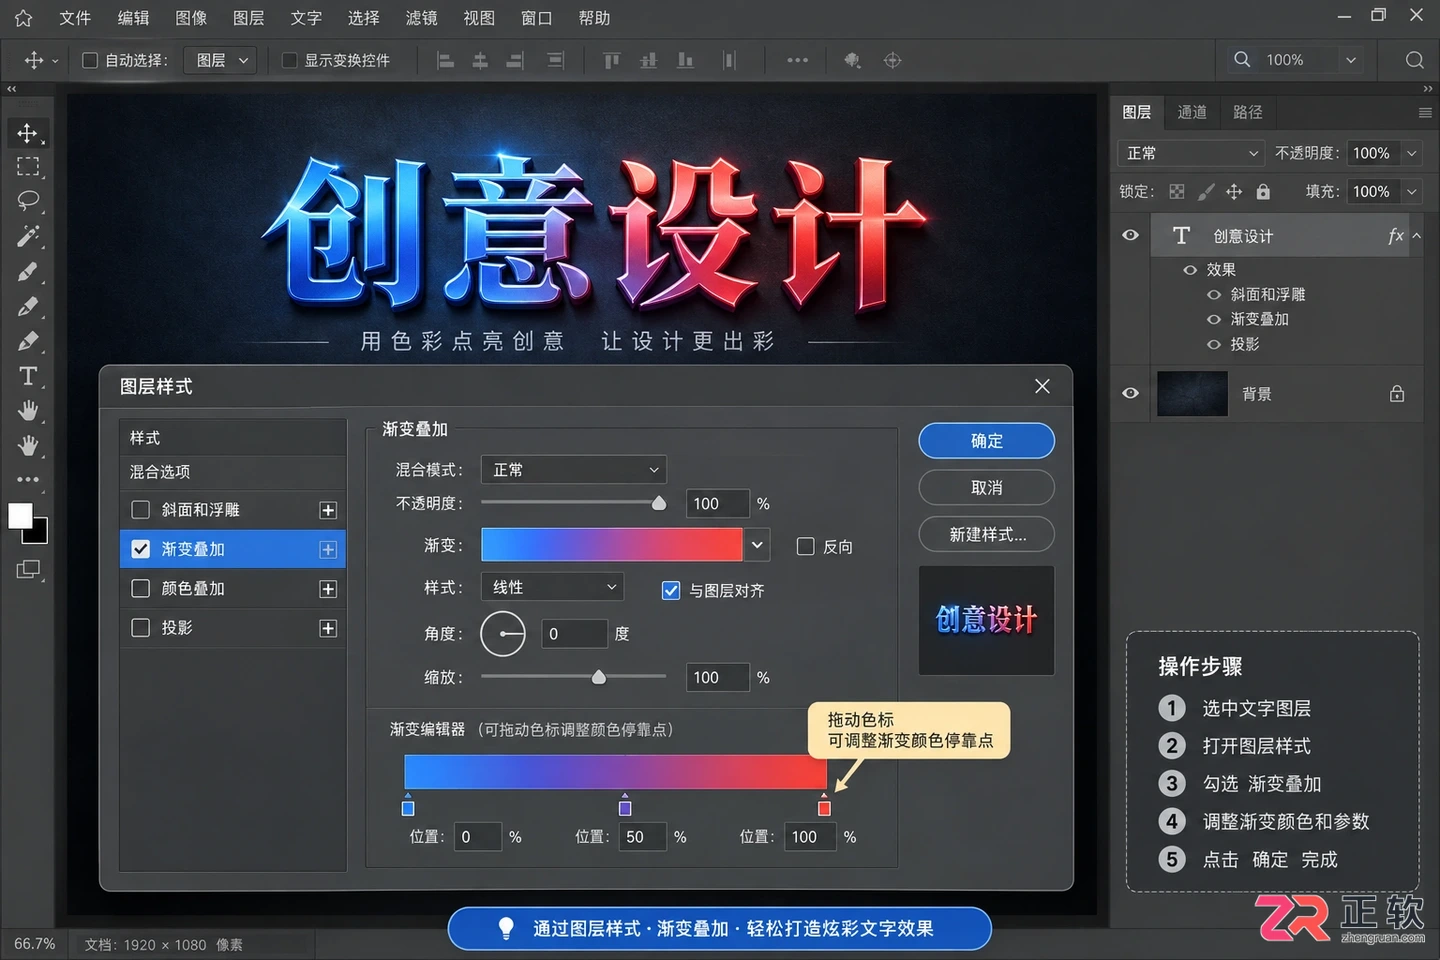Switch to the 路径 tab

pos(1248,112)
